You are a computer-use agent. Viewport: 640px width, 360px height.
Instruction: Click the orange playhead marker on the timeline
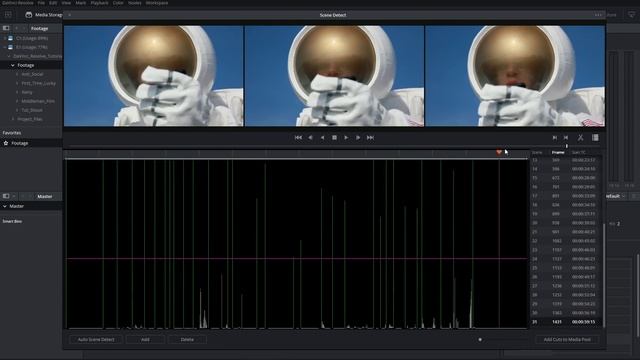point(499,152)
